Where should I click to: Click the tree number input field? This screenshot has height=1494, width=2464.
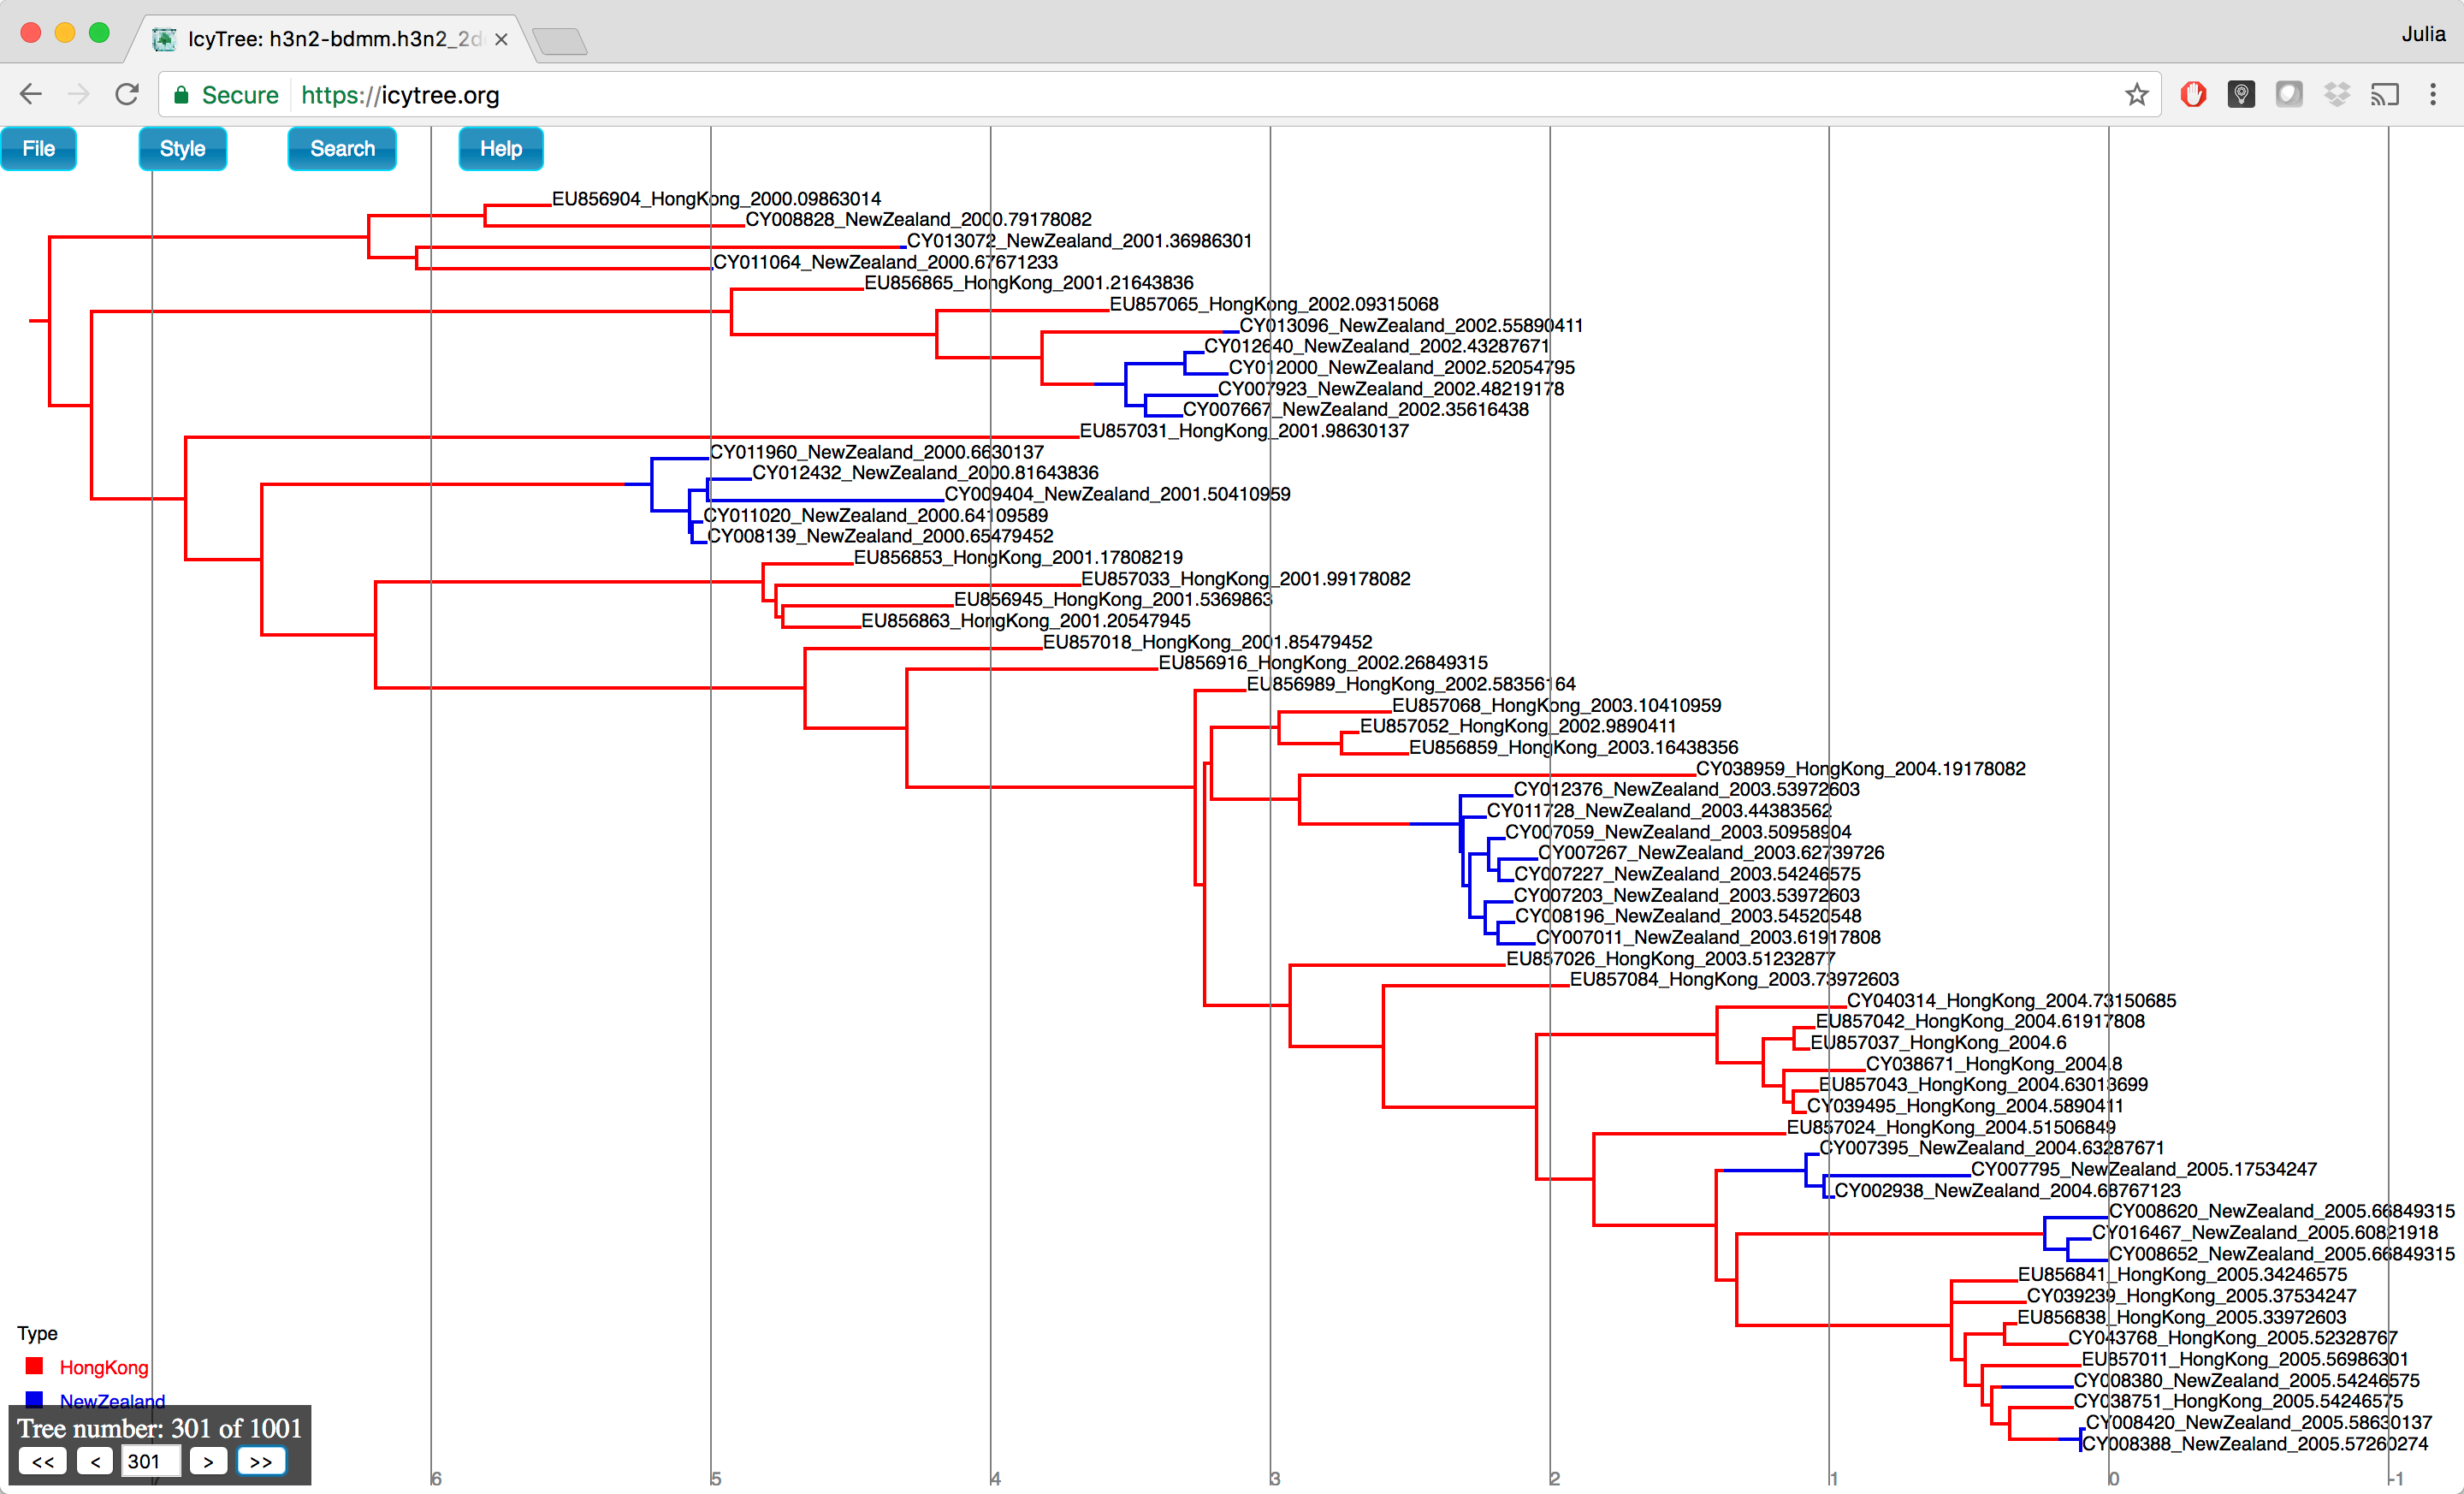[x=150, y=1461]
